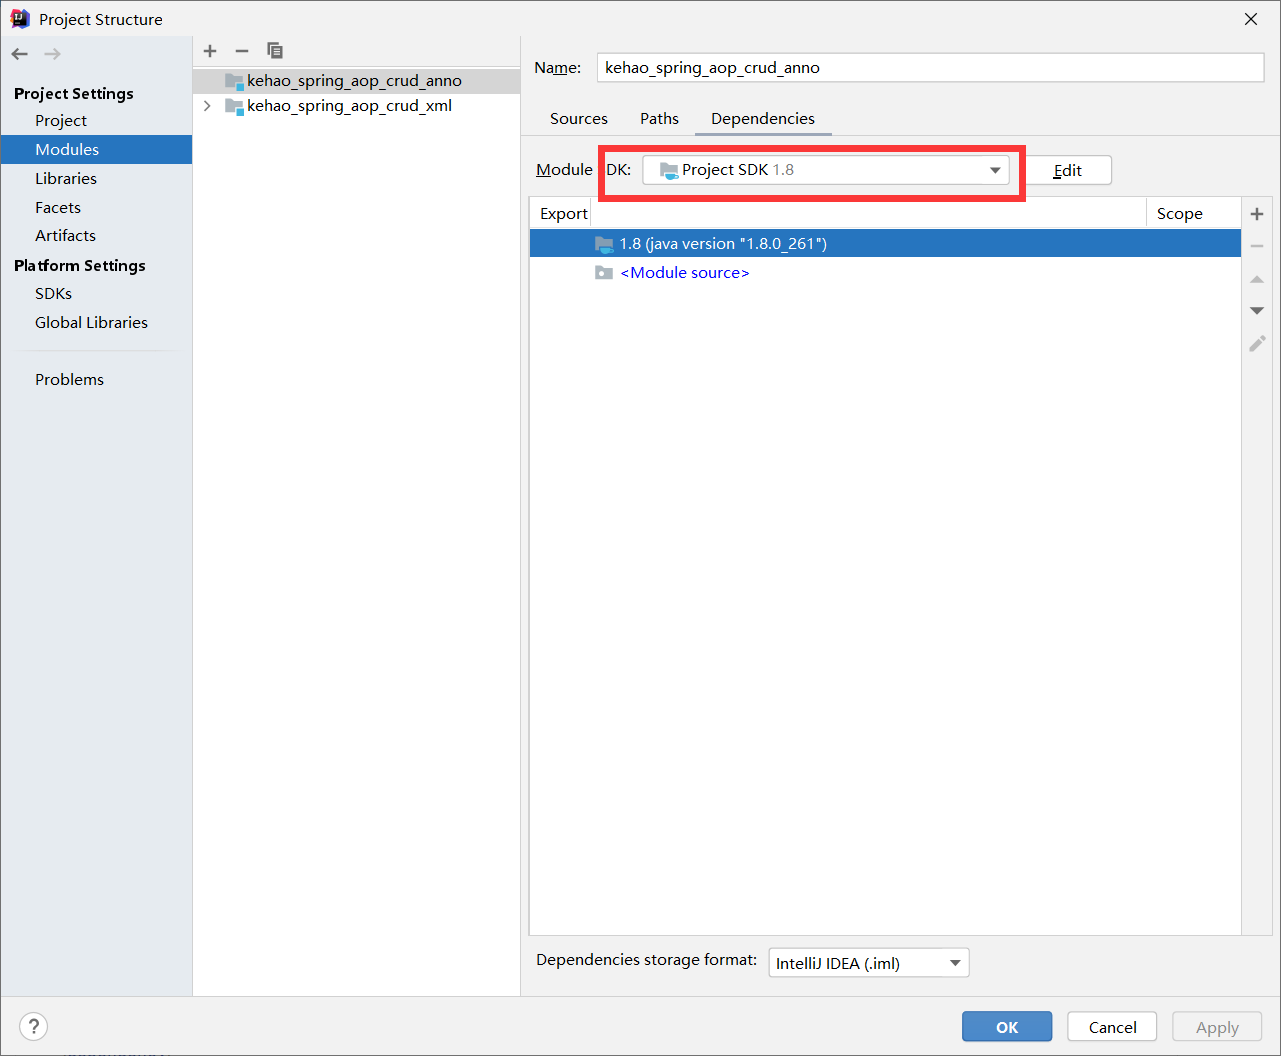Click the pencil edit dependency icon
1281x1056 pixels.
tap(1257, 343)
